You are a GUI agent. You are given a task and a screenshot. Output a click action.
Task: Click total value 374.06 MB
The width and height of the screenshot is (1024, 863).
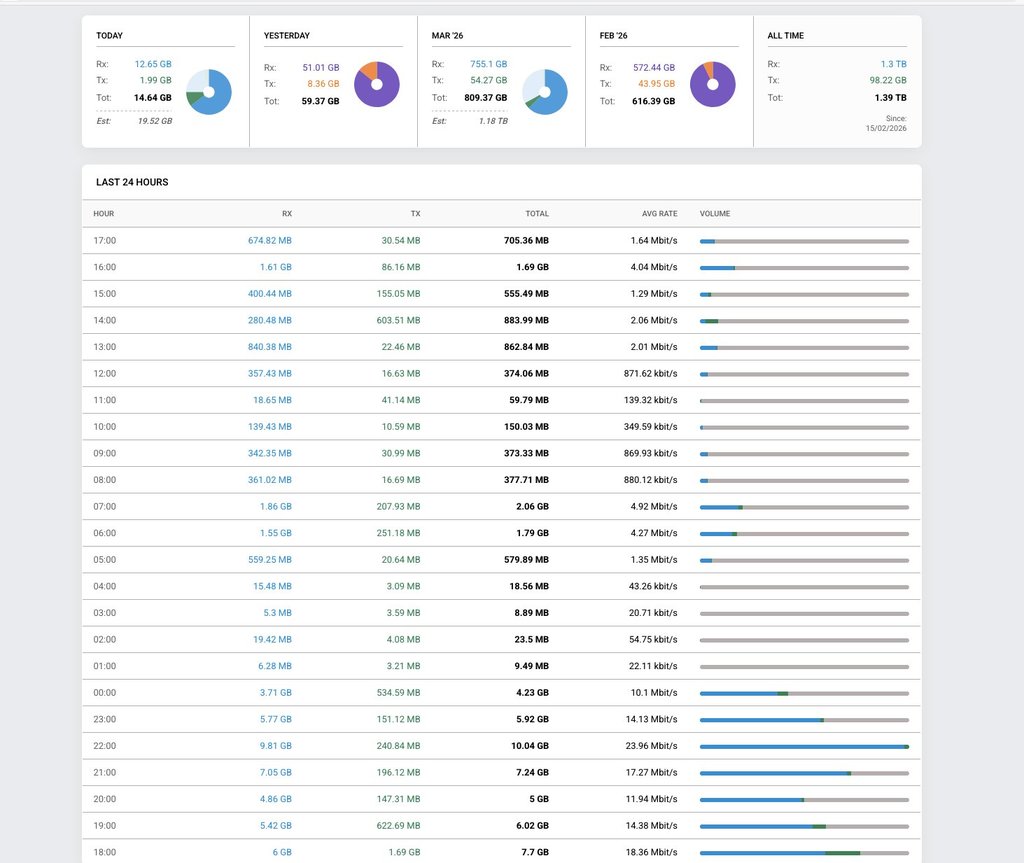[526, 374]
